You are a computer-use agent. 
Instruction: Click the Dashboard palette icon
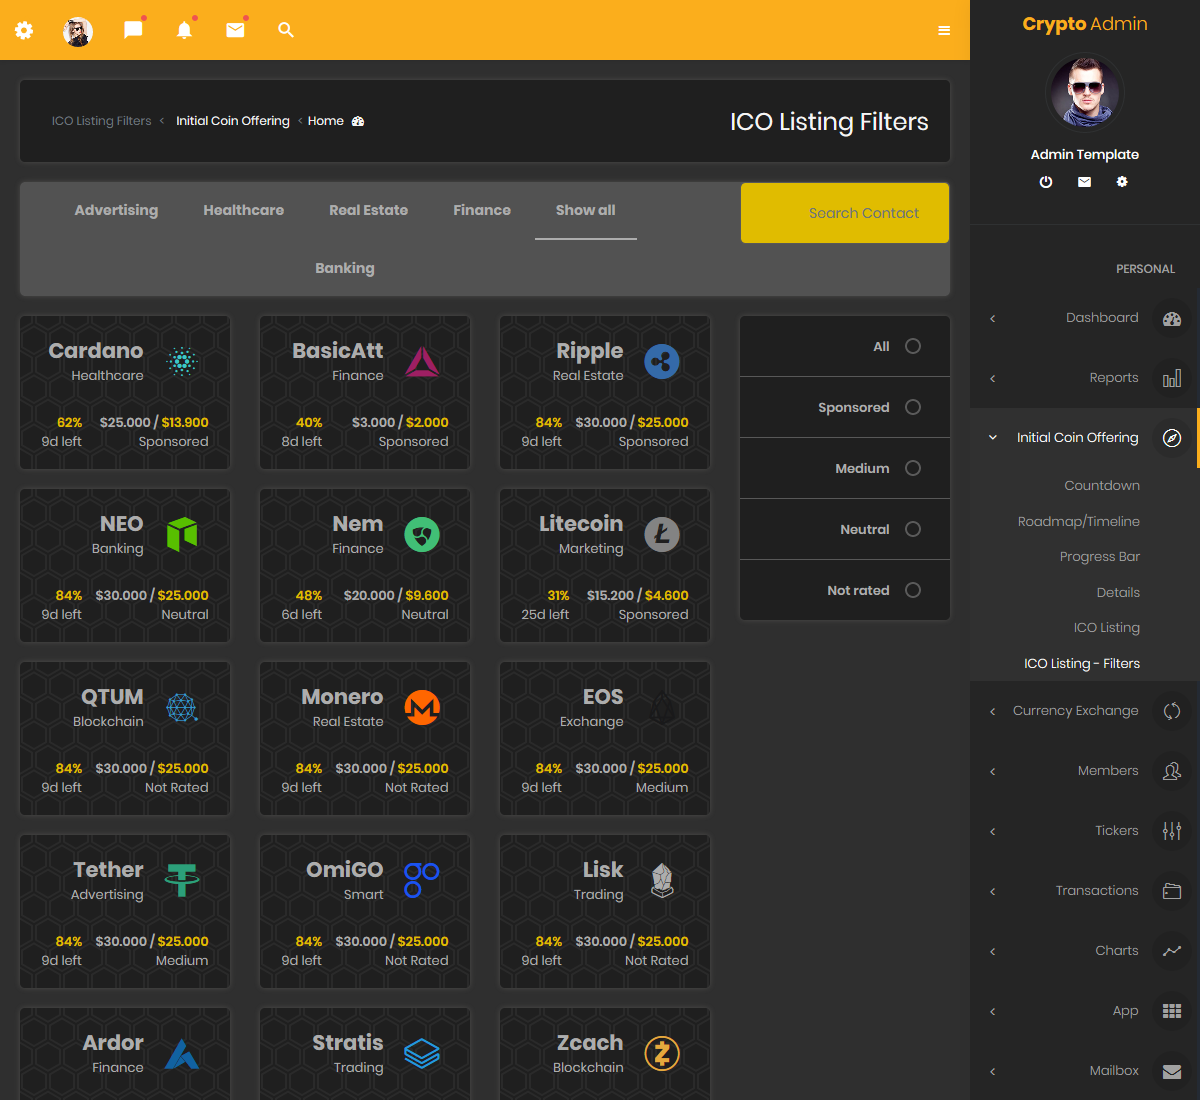tap(1172, 319)
